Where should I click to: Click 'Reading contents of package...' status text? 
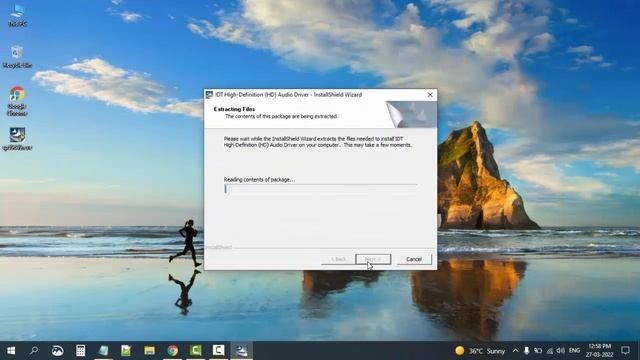(259, 180)
